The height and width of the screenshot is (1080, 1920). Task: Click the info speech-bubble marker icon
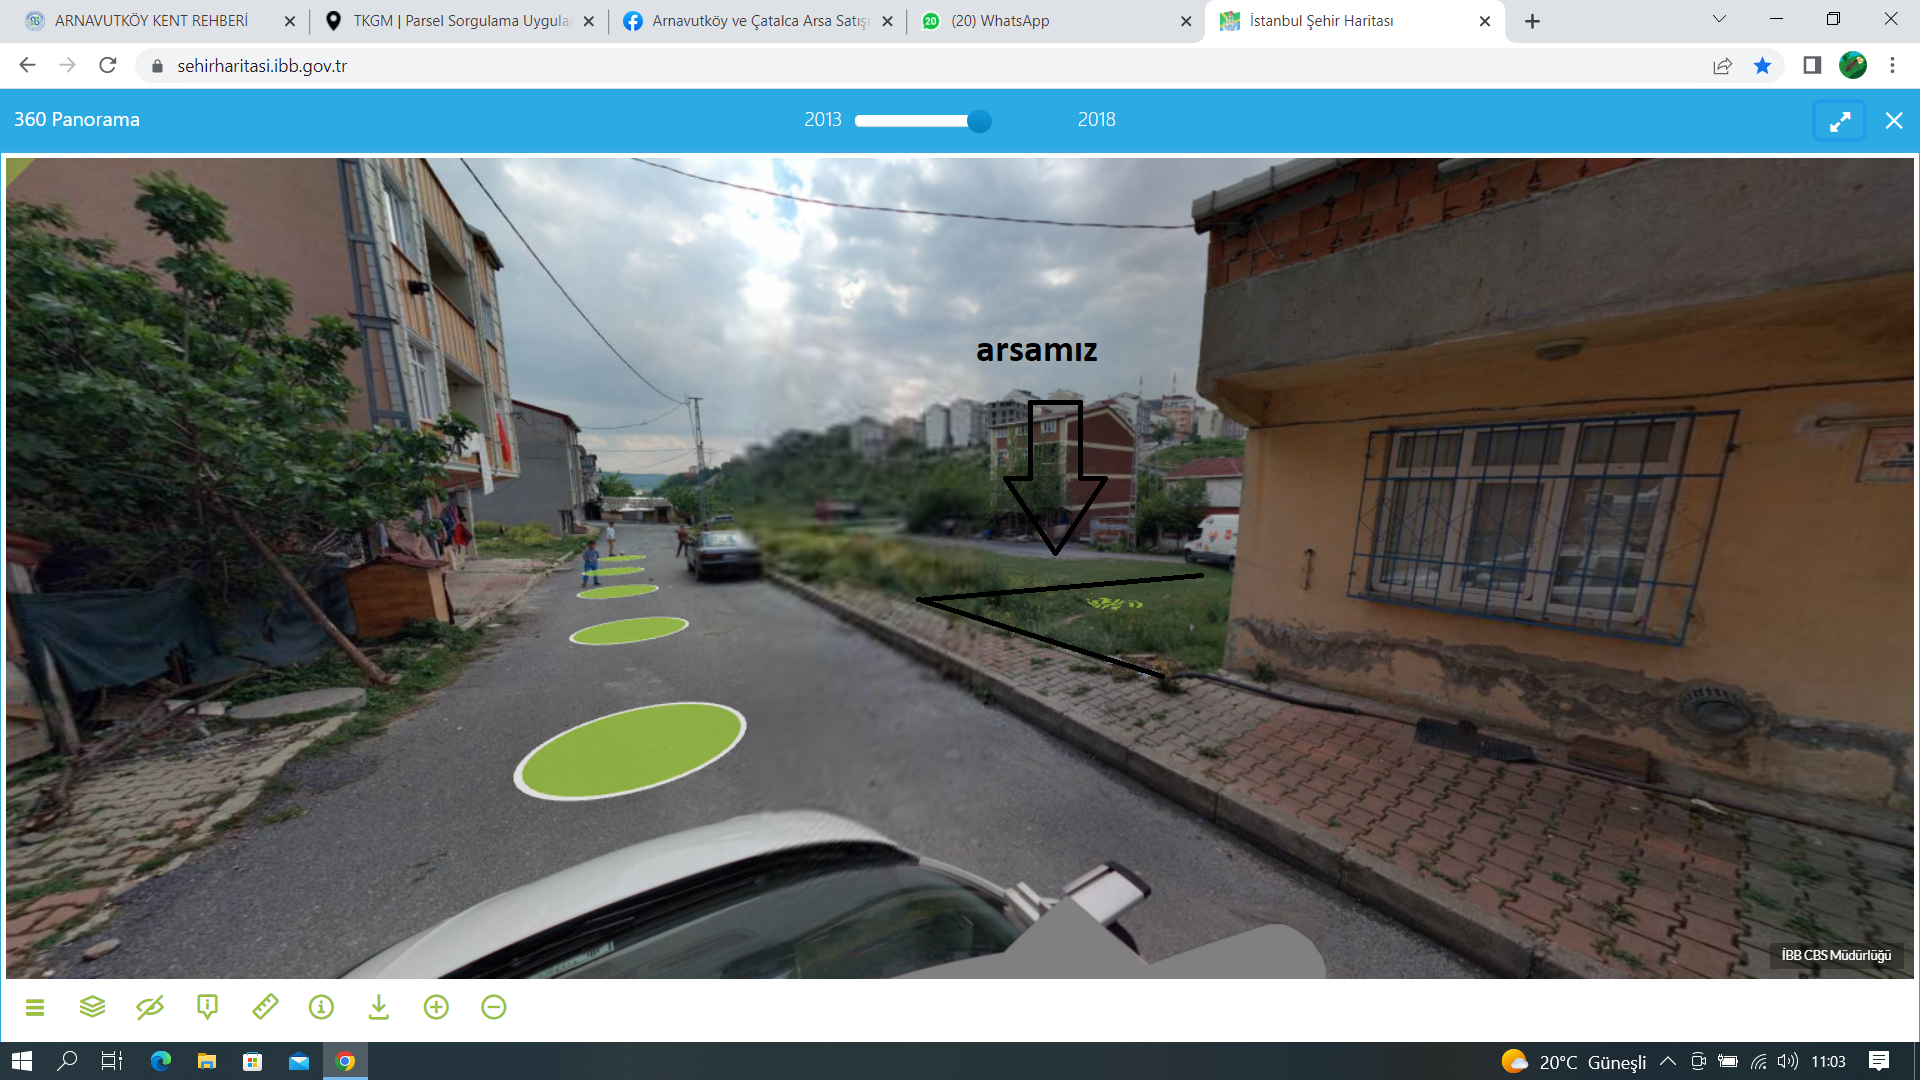(207, 1007)
